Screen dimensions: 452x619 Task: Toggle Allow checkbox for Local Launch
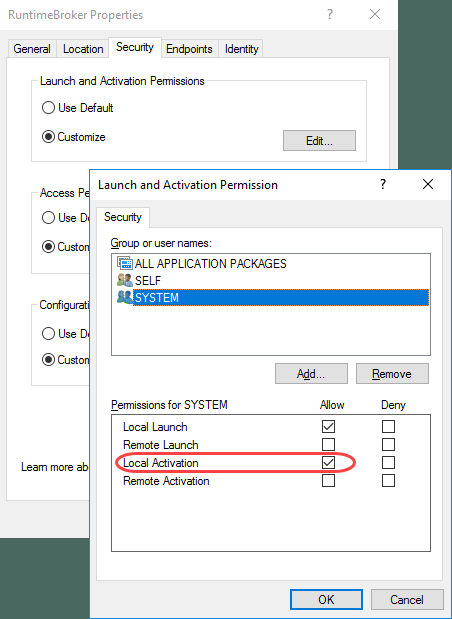tap(328, 426)
